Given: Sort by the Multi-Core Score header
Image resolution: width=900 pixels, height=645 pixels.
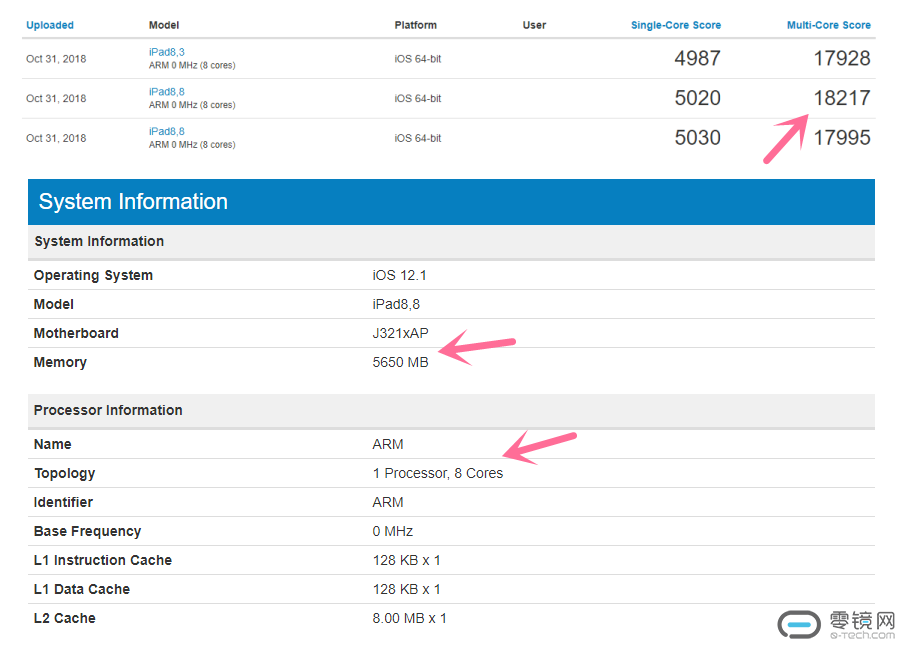Looking at the screenshot, I should 828,25.
